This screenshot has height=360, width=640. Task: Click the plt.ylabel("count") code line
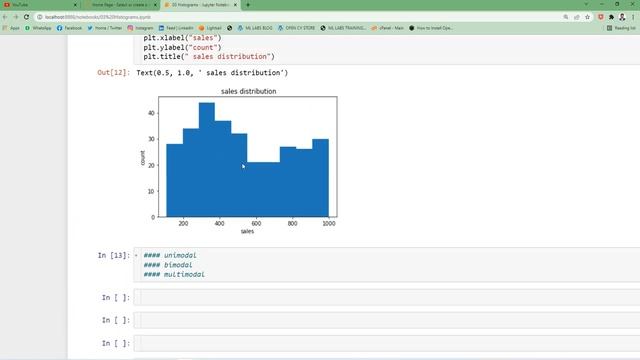(x=182, y=47)
